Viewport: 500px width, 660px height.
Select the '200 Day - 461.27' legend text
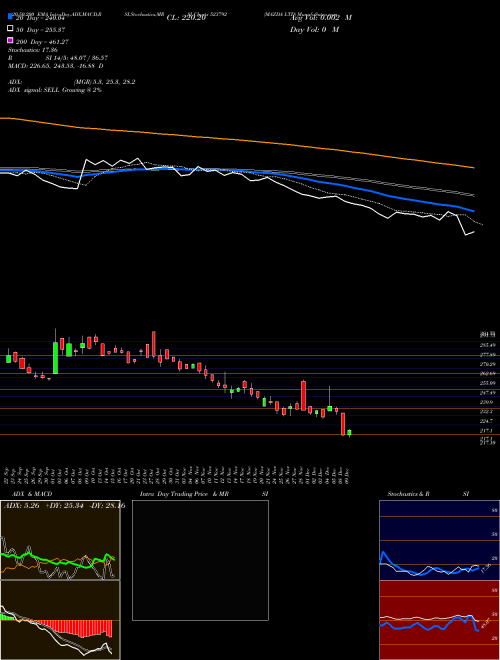(43, 42)
